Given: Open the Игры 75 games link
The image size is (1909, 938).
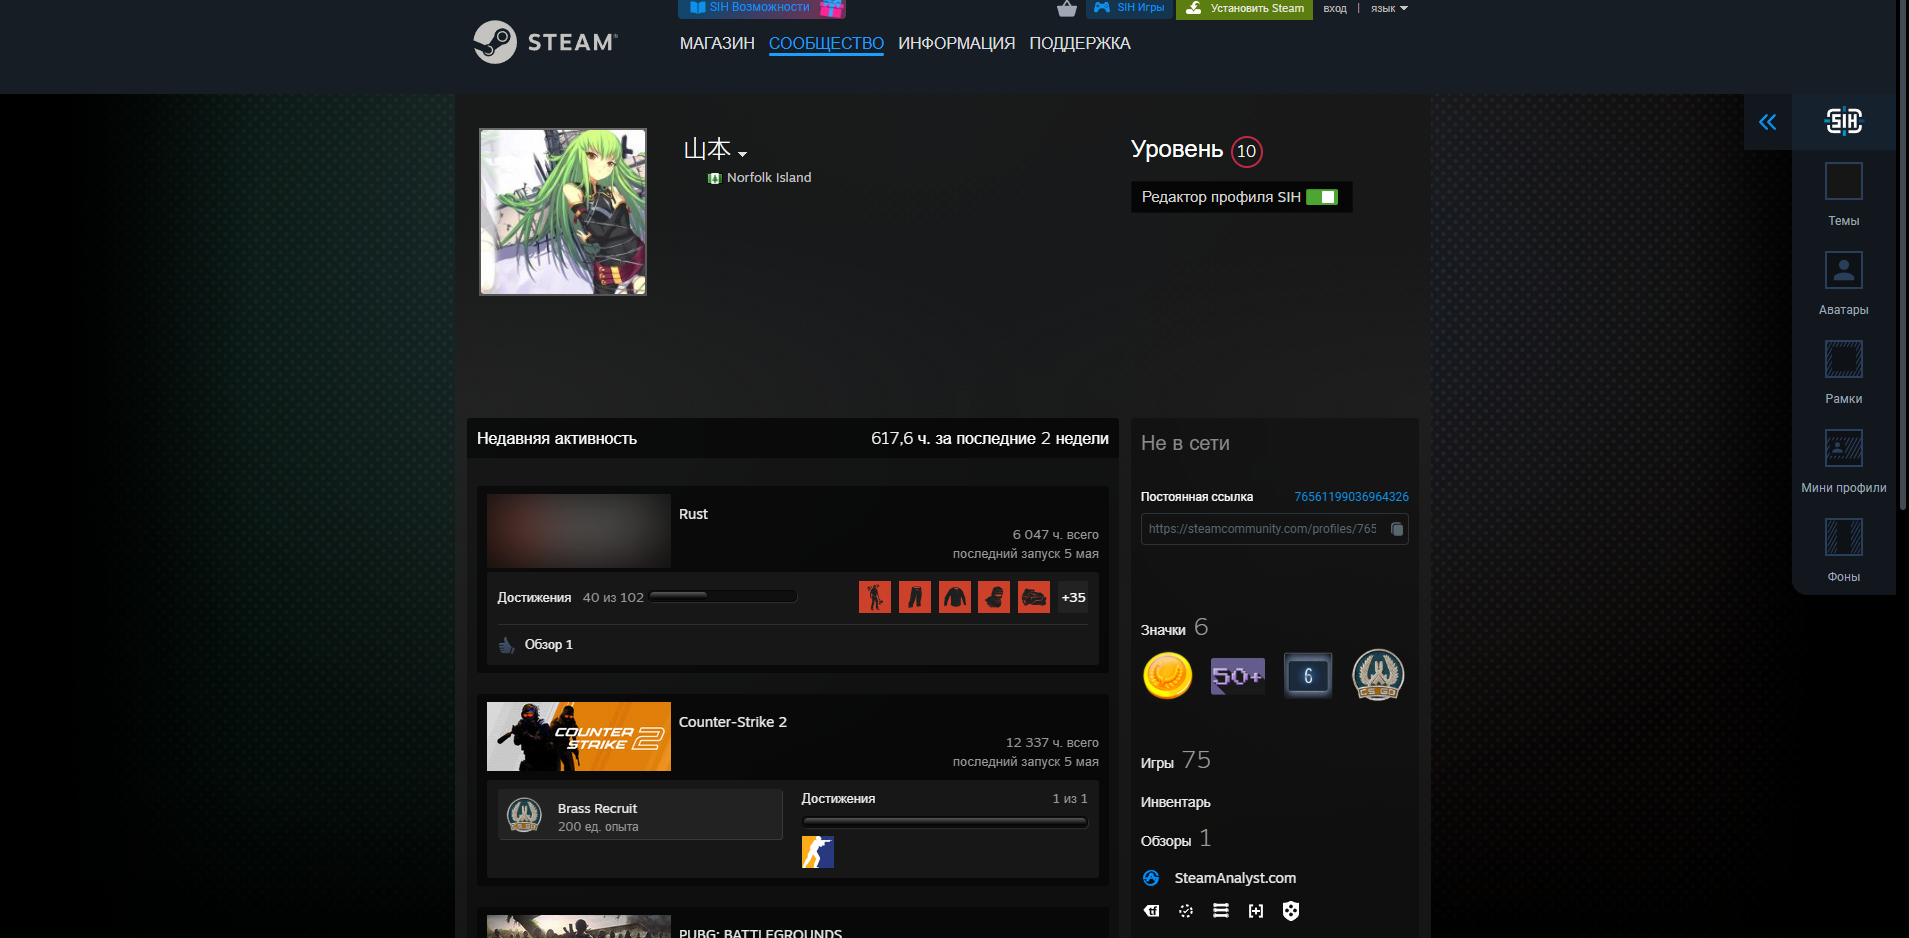Looking at the screenshot, I should click(x=1176, y=761).
